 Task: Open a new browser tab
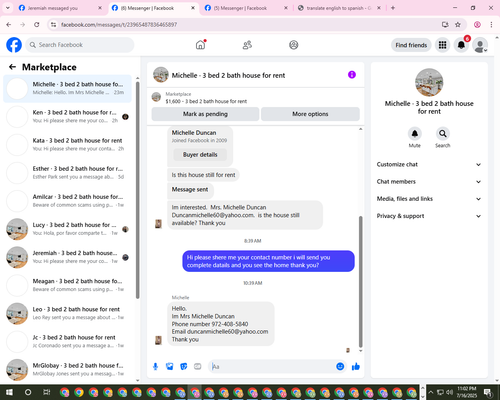point(393,8)
